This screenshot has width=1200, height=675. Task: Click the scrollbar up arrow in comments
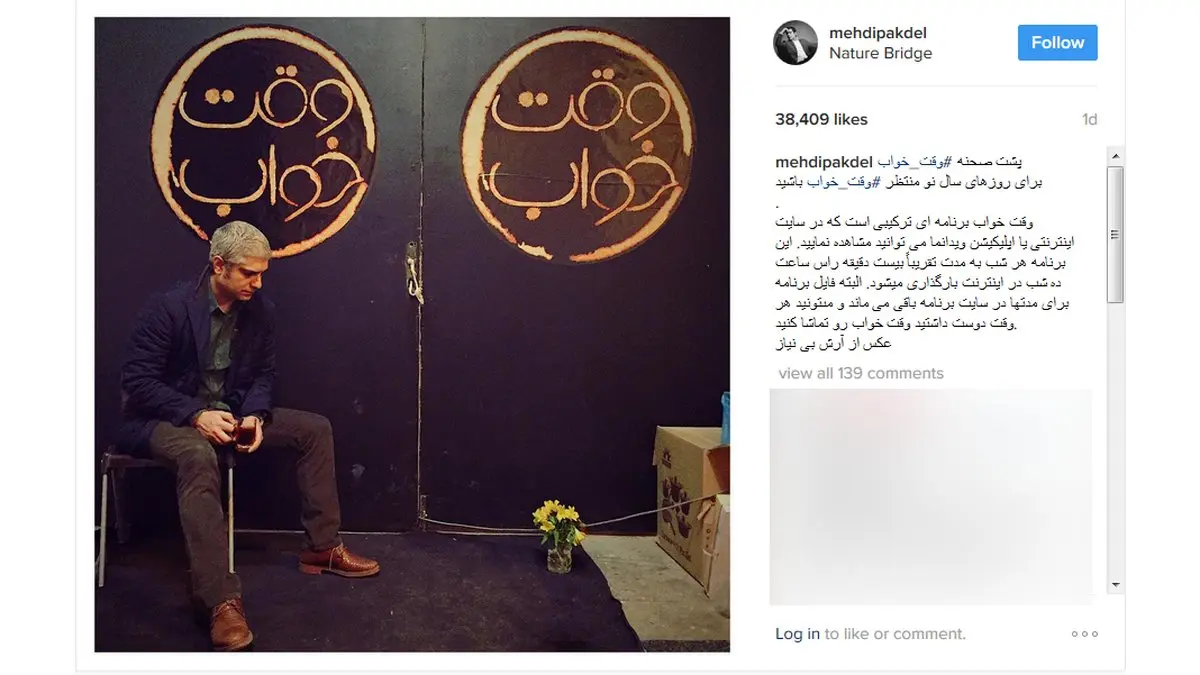click(1115, 156)
